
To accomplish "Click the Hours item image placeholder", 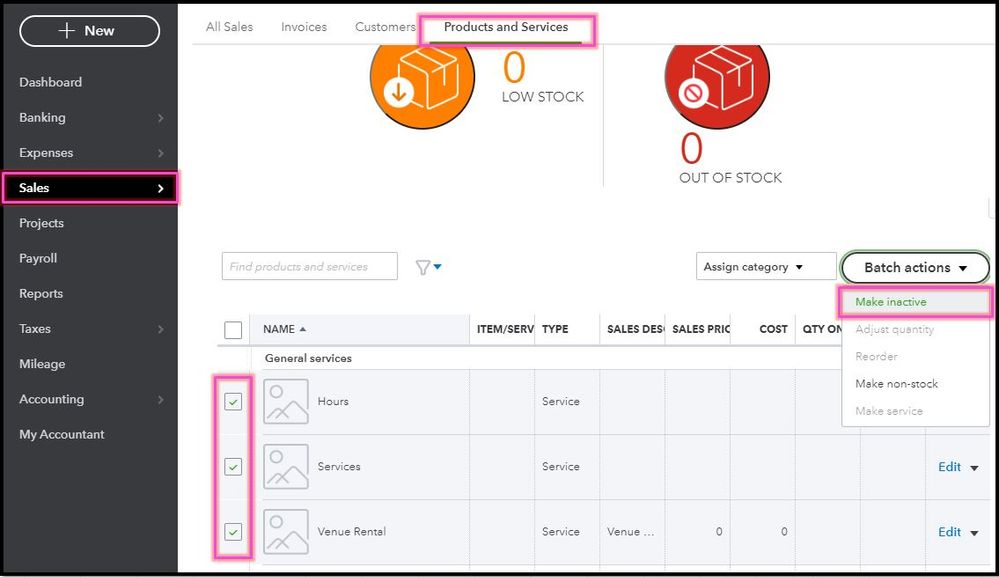I will click(285, 401).
